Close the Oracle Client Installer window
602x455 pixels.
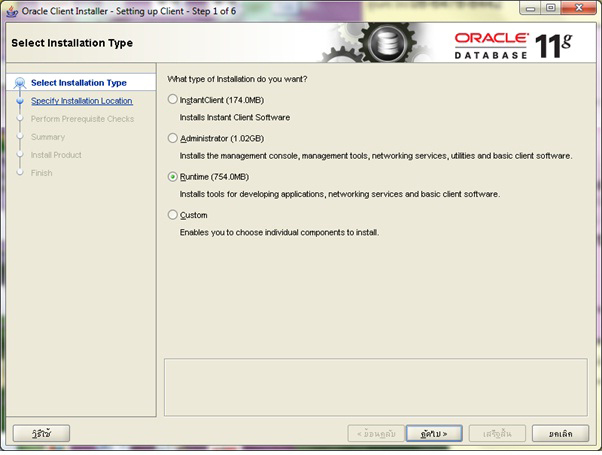(x=579, y=8)
